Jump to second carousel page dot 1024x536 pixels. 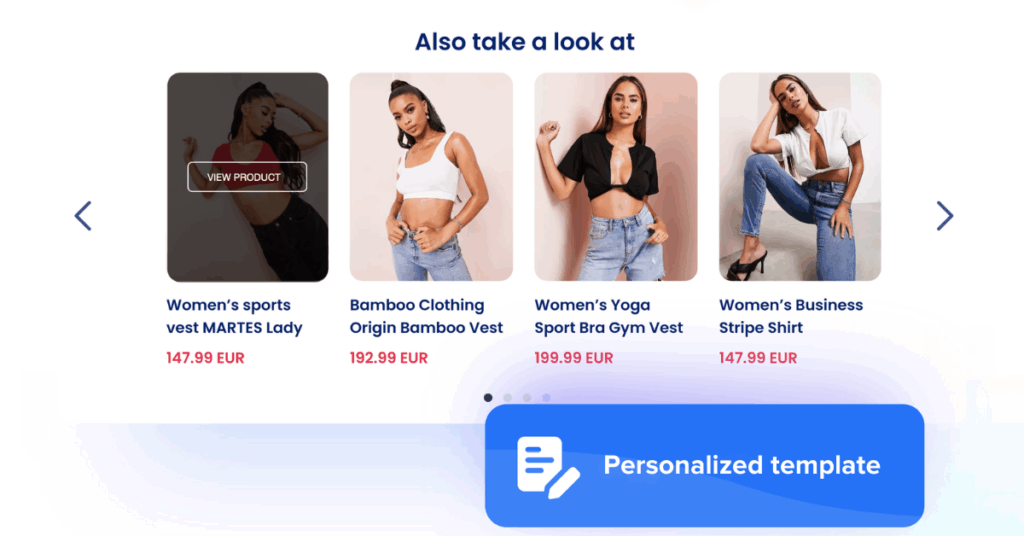(x=507, y=398)
